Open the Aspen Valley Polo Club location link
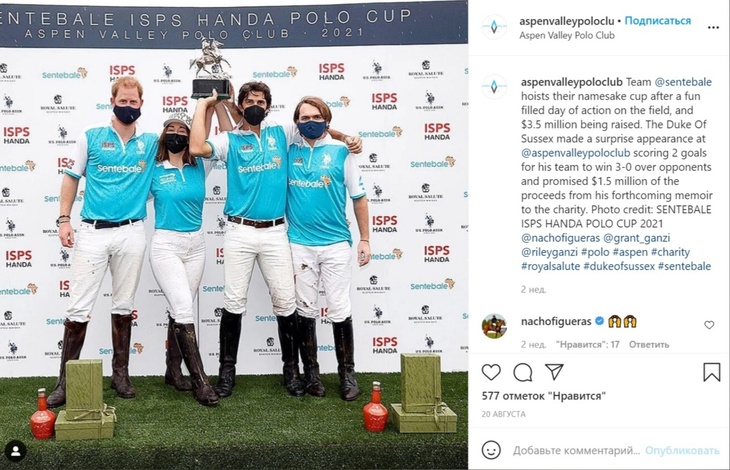Viewport: 730px width, 470px height. [567, 35]
